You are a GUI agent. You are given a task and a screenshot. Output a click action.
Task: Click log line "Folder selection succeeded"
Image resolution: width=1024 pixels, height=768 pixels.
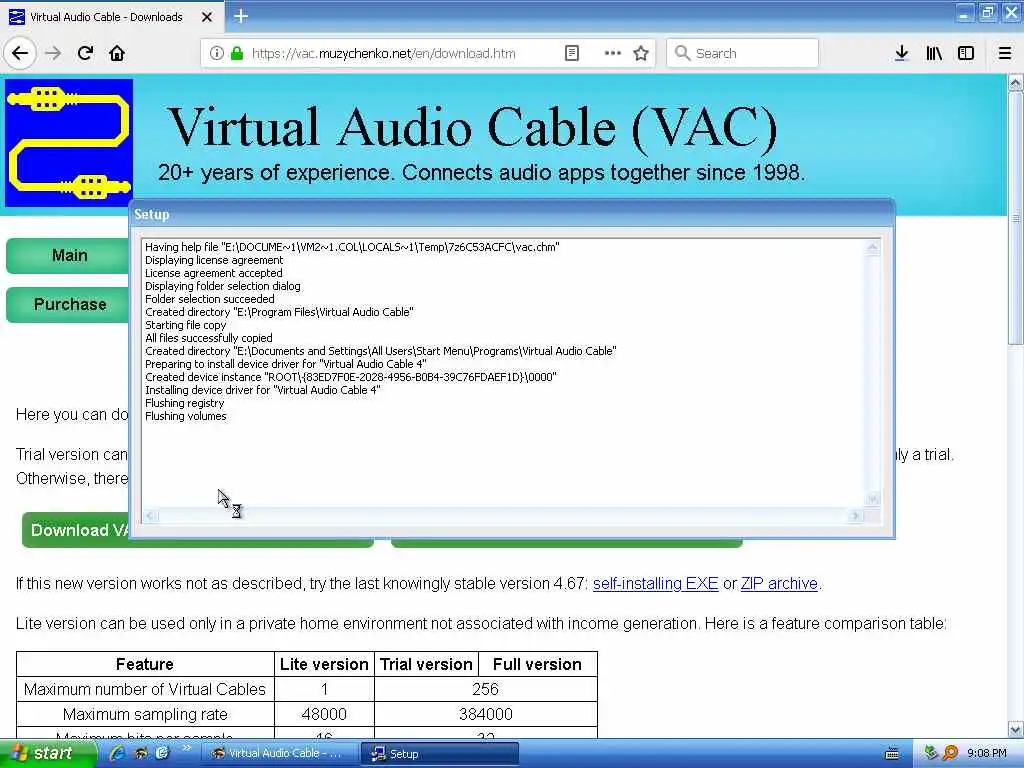(x=210, y=299)
